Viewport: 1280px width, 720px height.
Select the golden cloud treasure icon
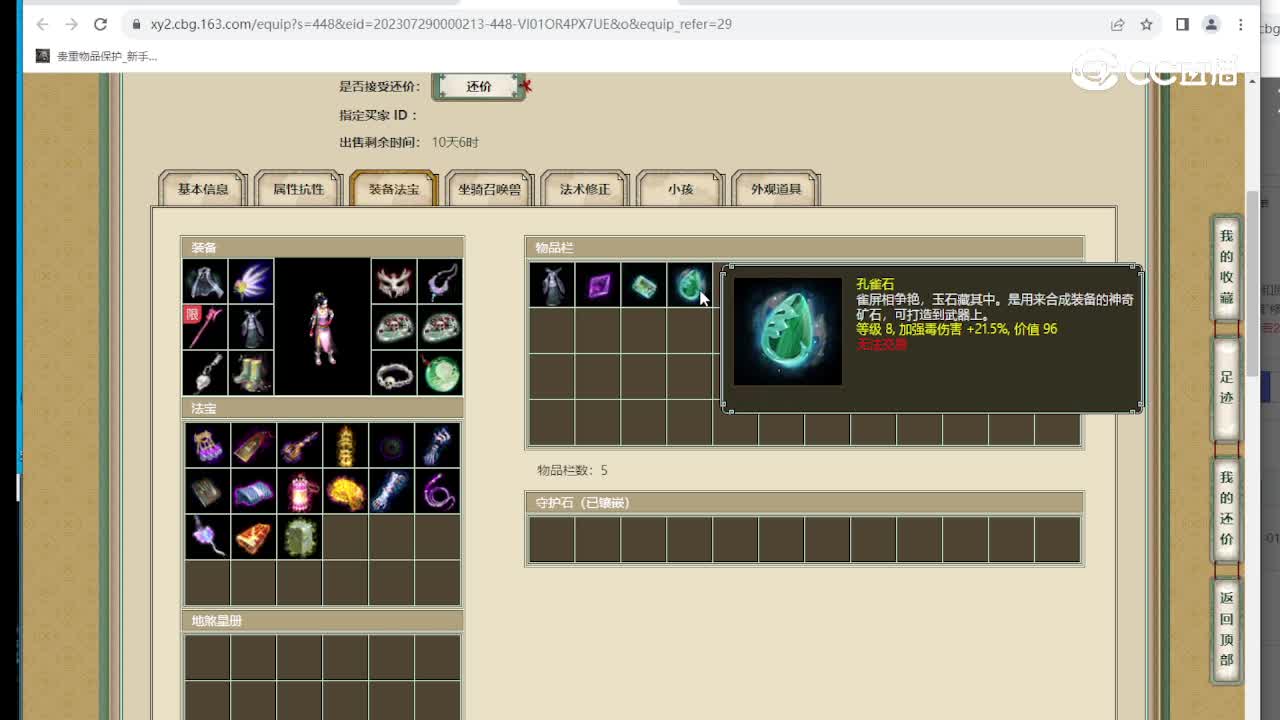345,491
